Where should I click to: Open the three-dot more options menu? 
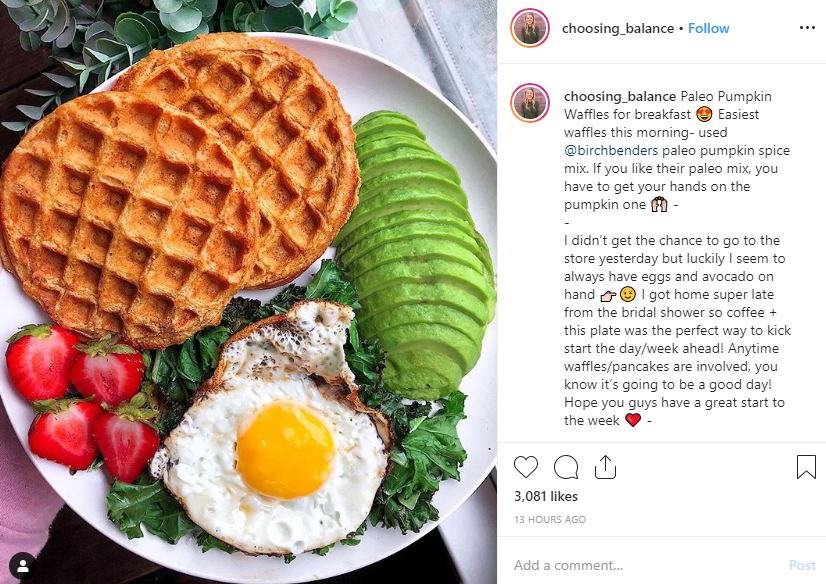point(807,28)
